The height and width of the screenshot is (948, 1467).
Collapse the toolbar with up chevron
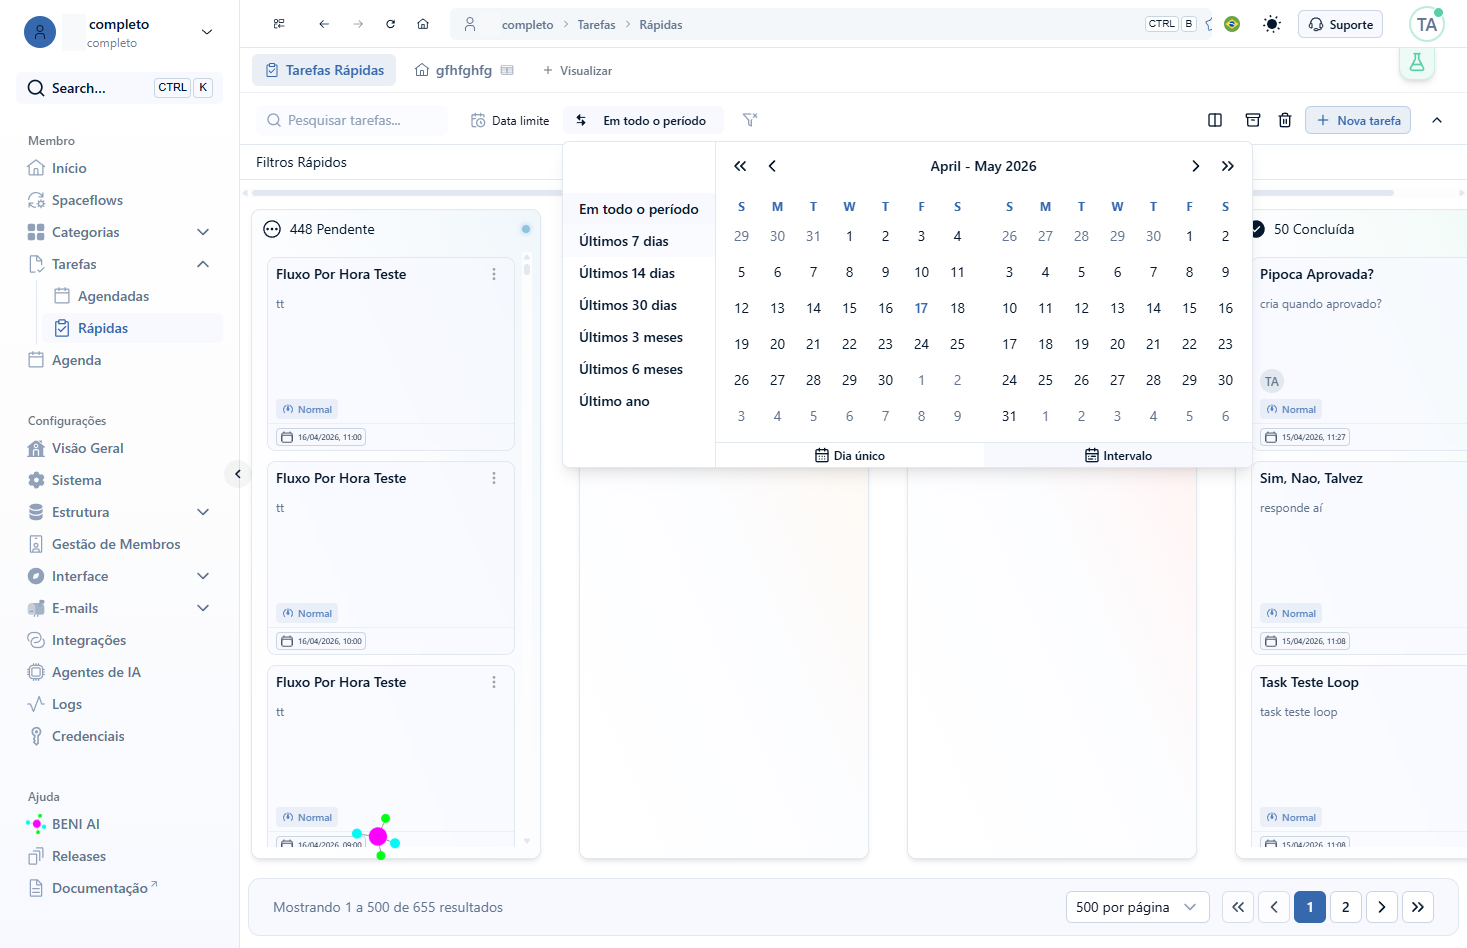click(x=1437, y=120)
